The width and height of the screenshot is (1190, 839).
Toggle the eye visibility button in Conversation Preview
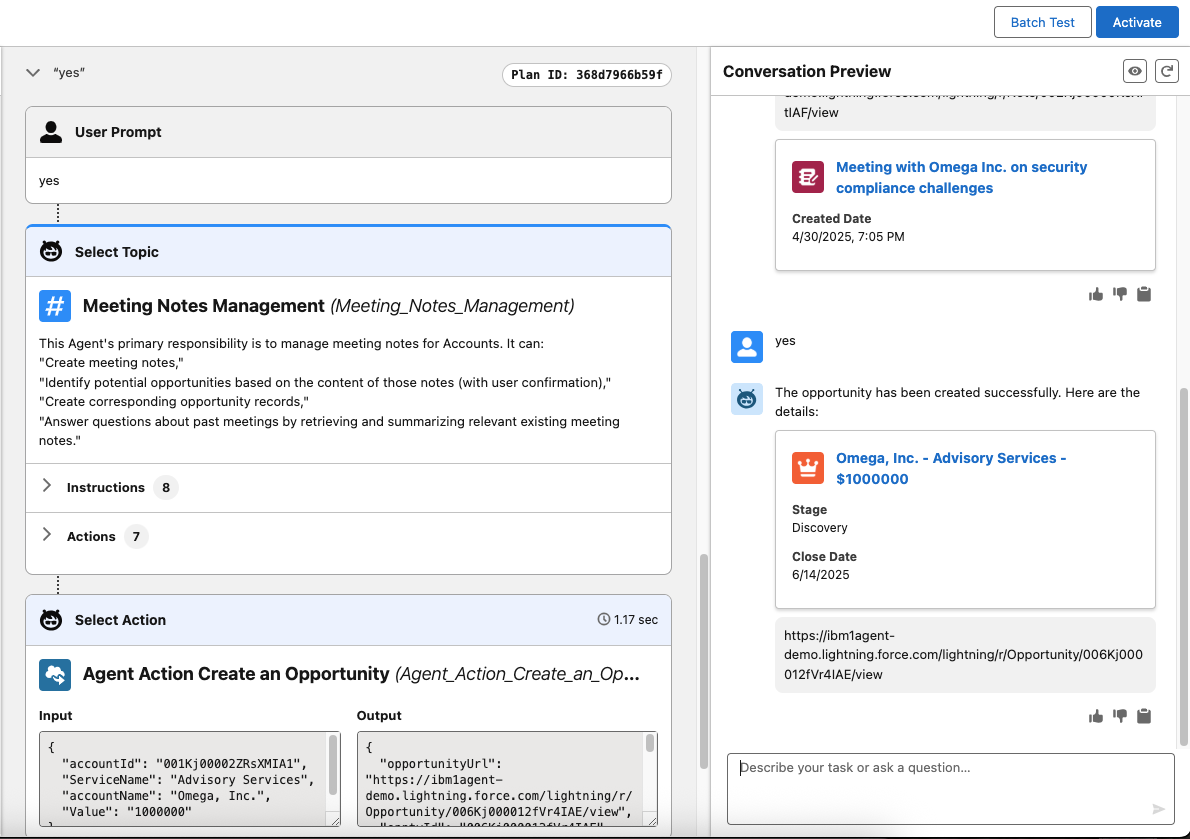click(1135, 71)
